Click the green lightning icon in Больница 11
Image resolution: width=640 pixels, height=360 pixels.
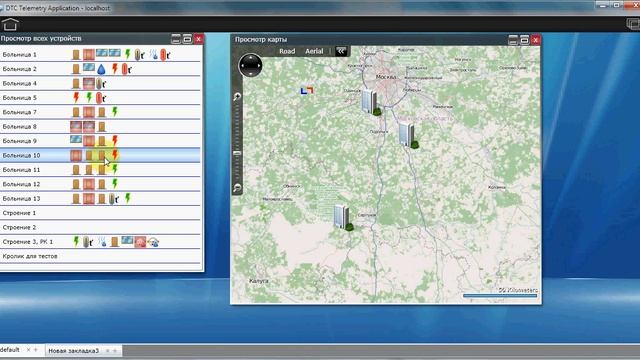[x=115, y=169]
